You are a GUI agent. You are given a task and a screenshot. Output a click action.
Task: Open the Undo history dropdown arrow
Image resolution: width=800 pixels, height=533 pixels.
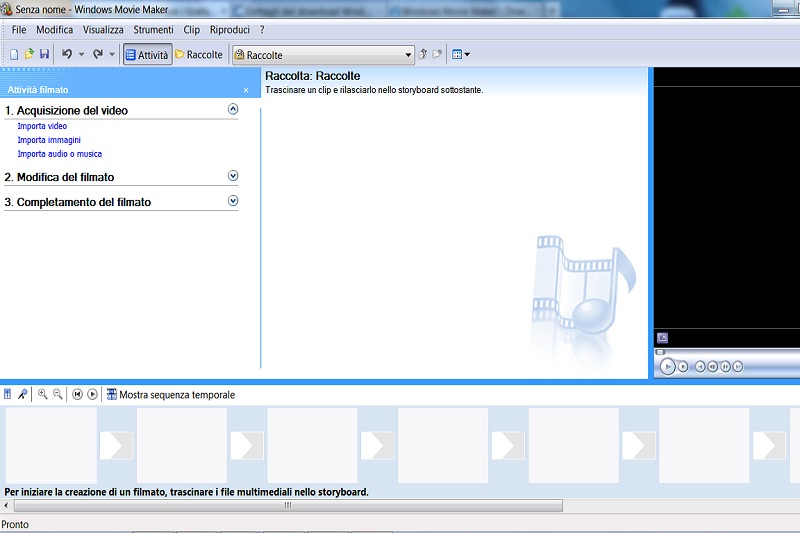tap(81, 54)
